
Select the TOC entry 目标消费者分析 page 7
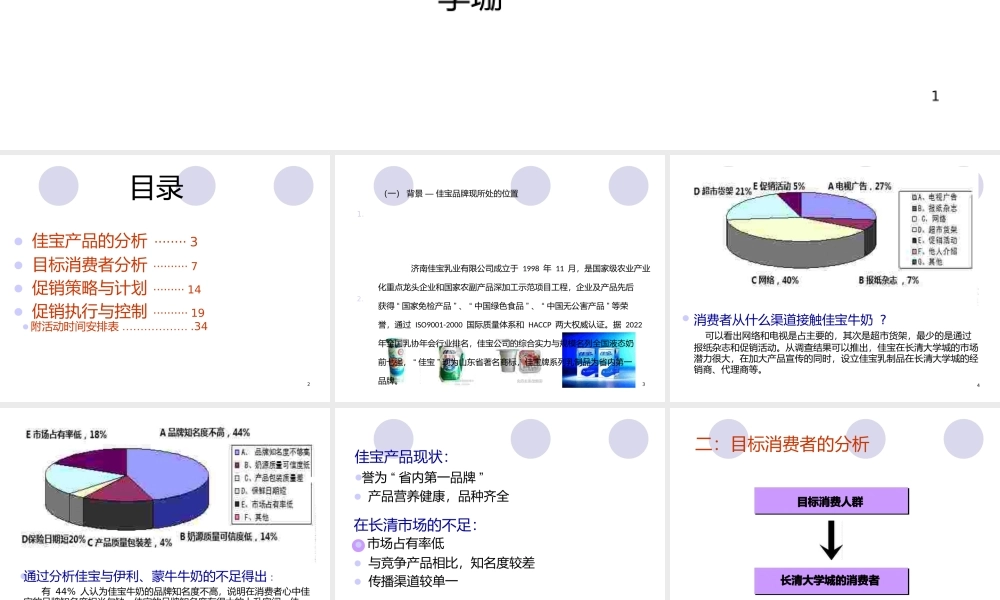pos(115,265)
